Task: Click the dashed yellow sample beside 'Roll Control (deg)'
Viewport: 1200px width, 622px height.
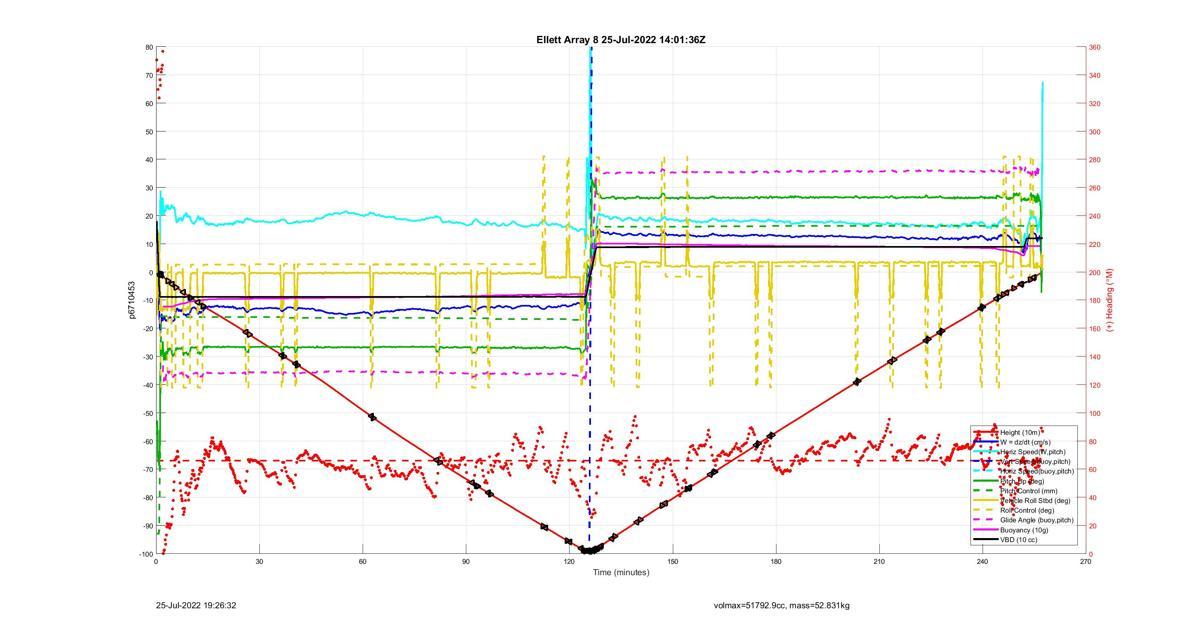Action: pyautogui.click(x=986, y=510)
